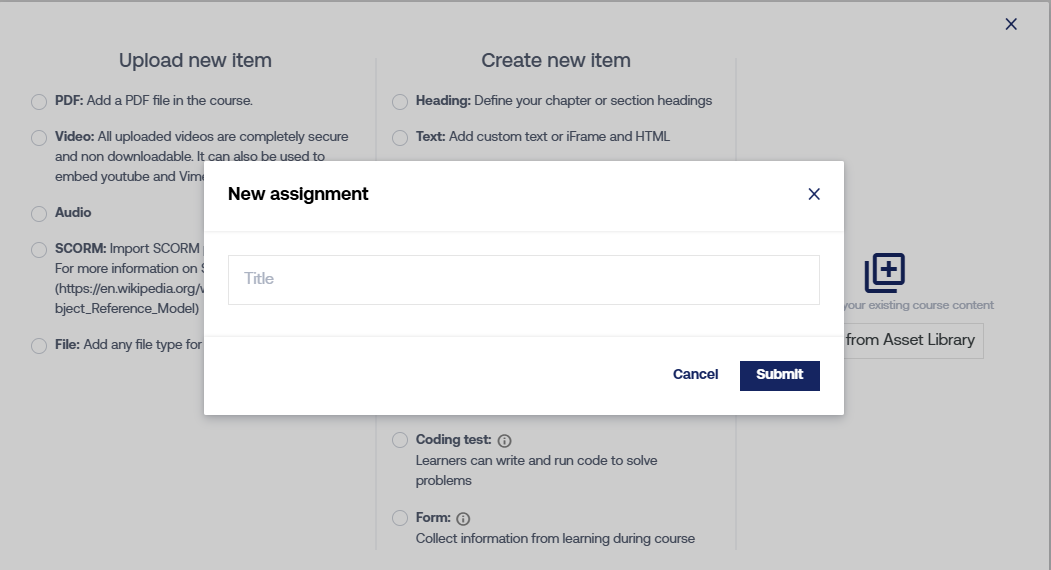The image size is (1051, 570).
Task: Click the Title input field
Action: pyautogui.click(x=523, y=279)
